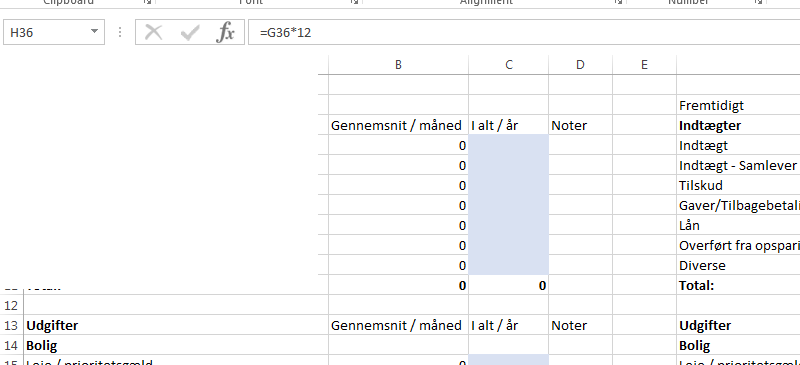Screen dimensions: 800x365
Task: Open Insert Function via the fx icon
Action: coord(226,33)
